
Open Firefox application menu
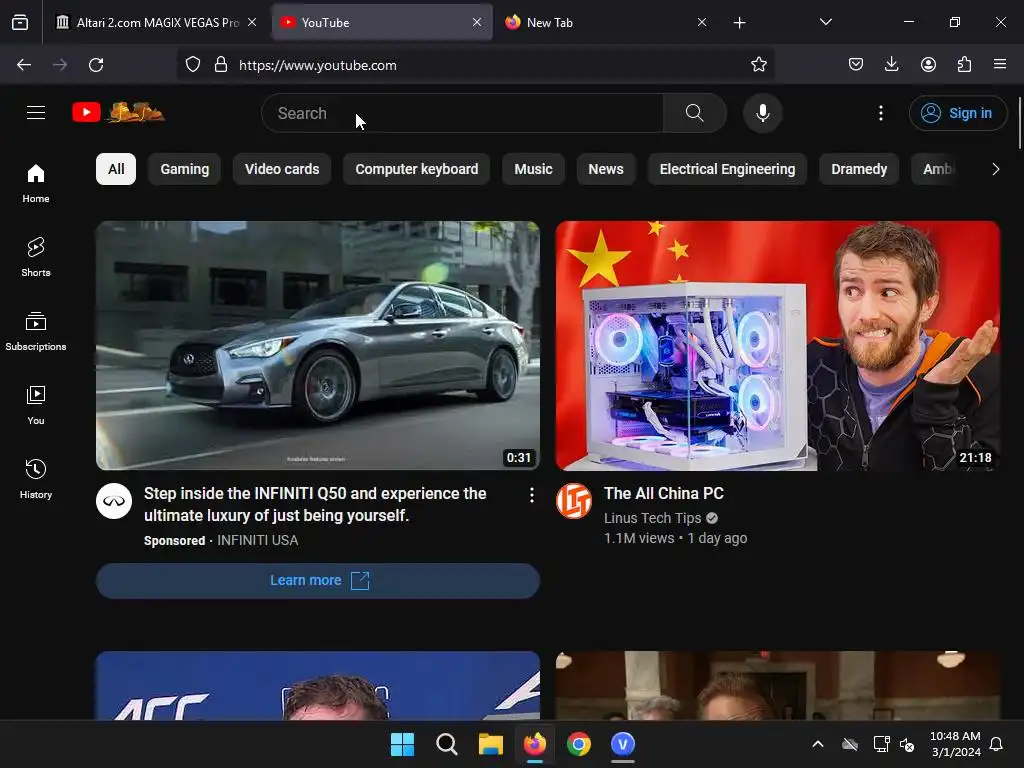[1000, 64]
